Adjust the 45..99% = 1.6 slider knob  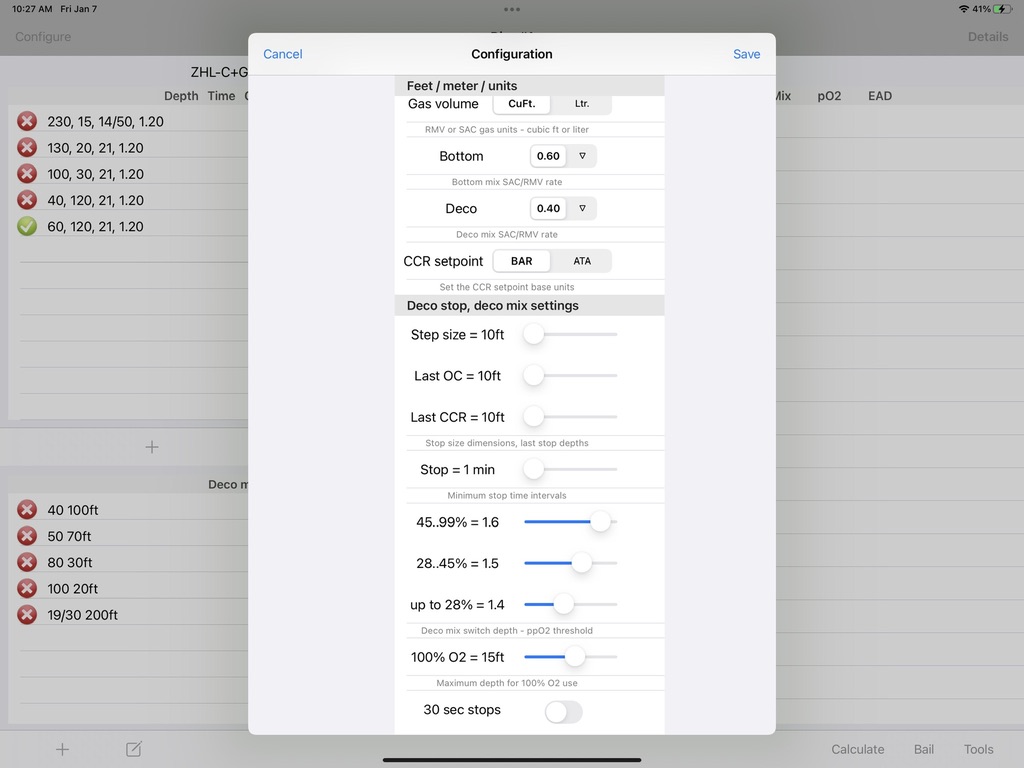[x=600, y=522]
